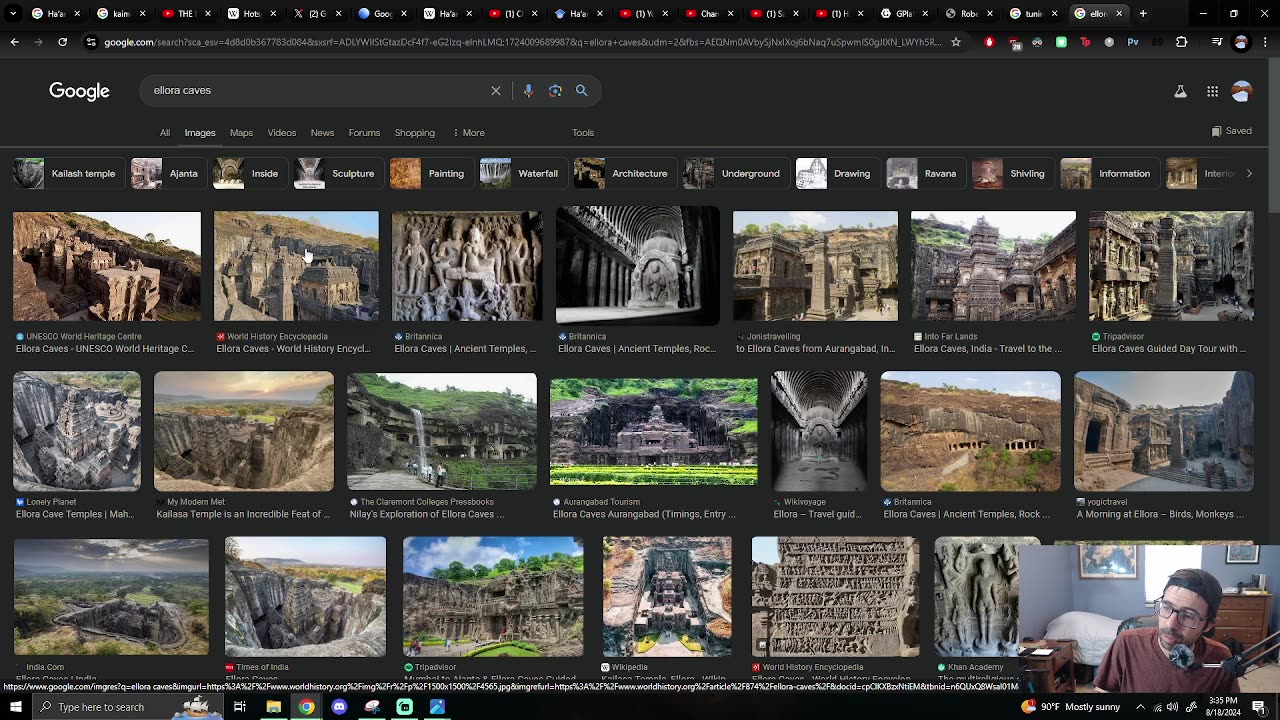Open World History Encyclopedia Ellora image
Screen dimensions: 1280x720
point(296,266)
